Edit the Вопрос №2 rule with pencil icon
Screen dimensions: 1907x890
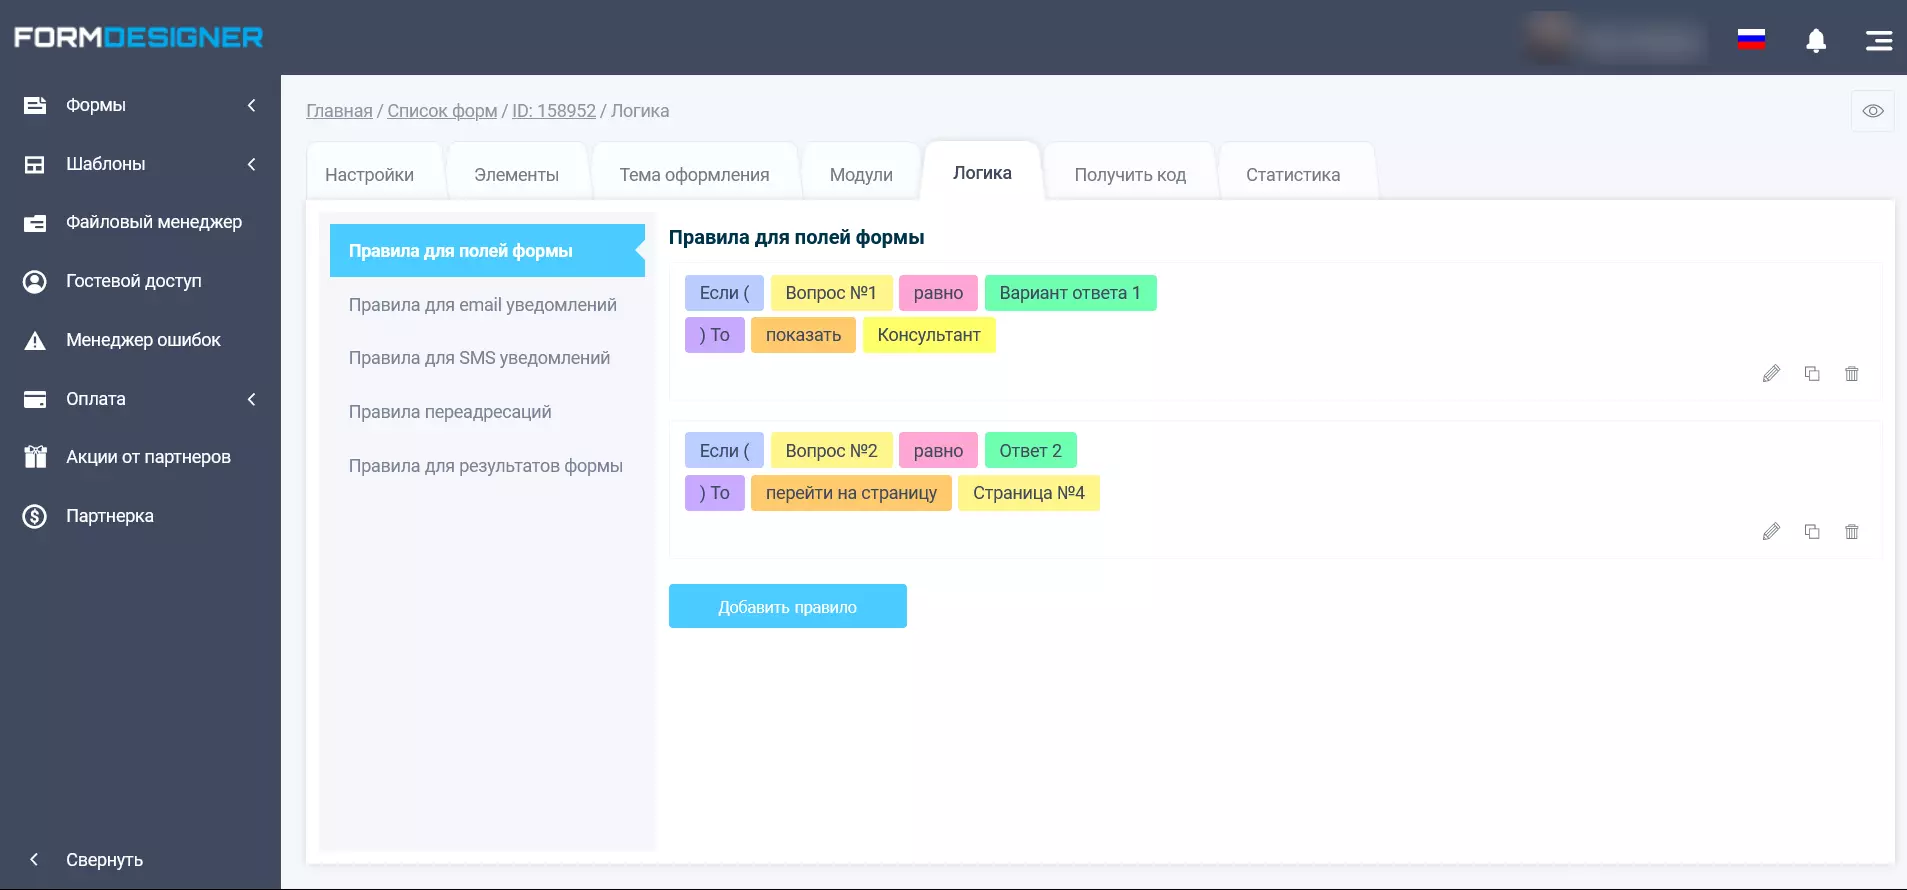1771,532
